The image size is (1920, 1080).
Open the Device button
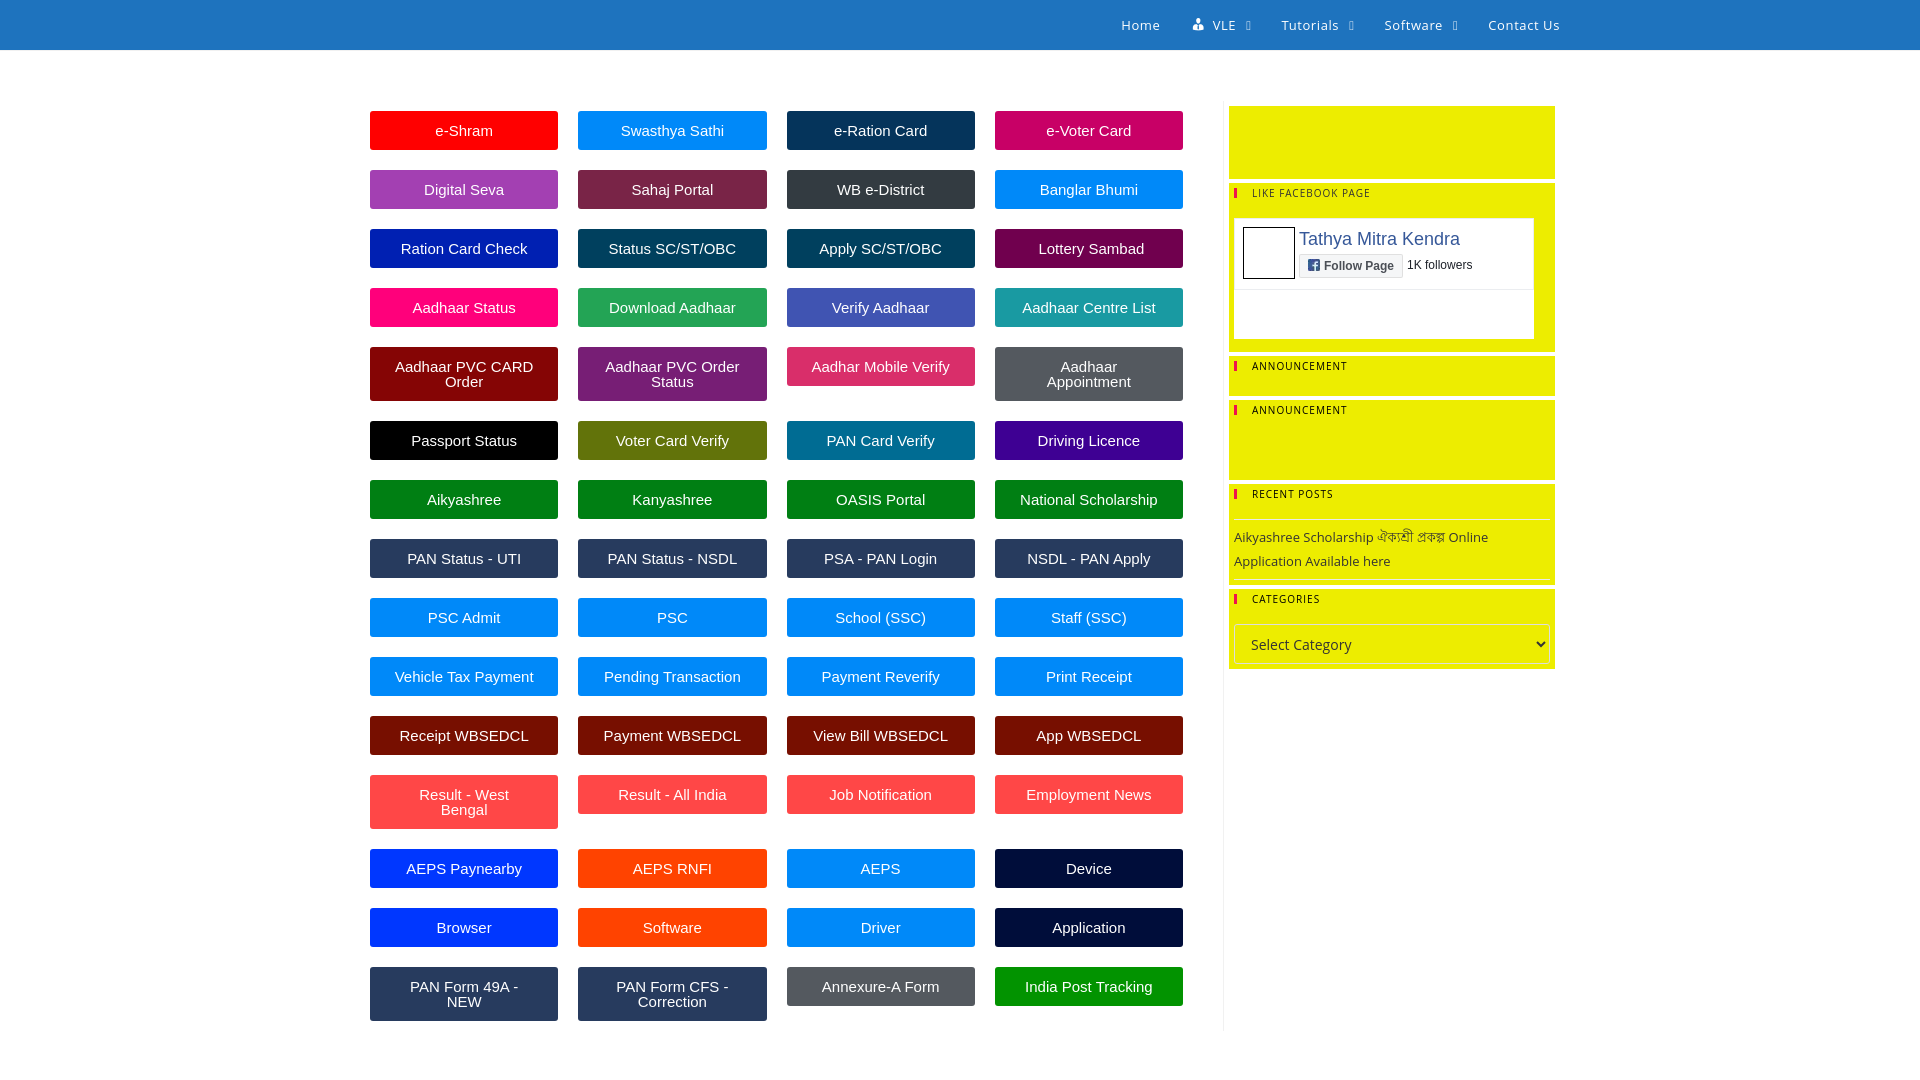pyautogui.click(x=1088, y=869)
